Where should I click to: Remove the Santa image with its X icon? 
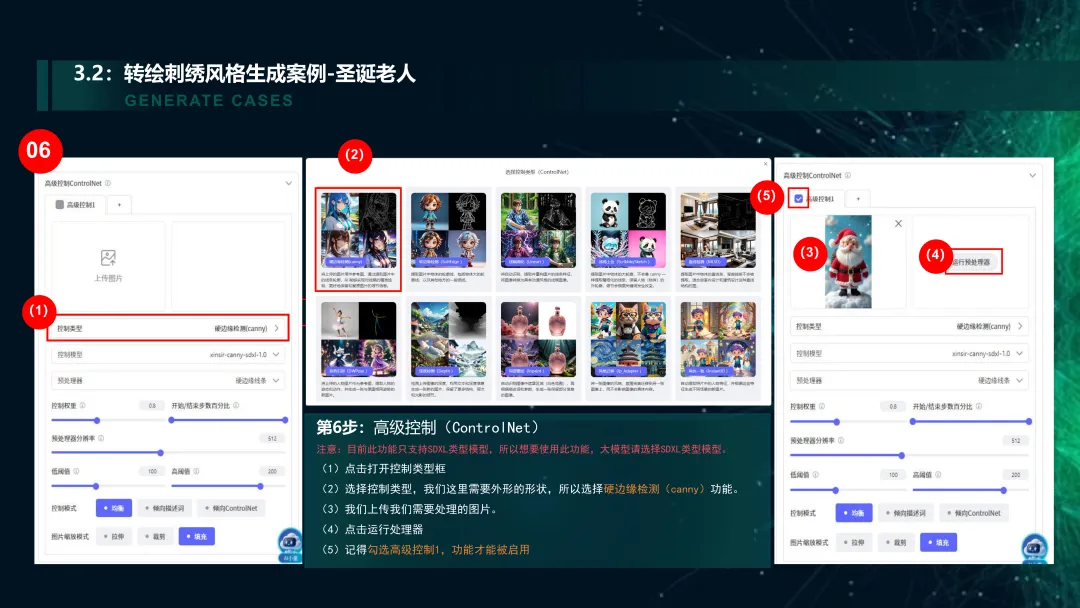[898, 224]
